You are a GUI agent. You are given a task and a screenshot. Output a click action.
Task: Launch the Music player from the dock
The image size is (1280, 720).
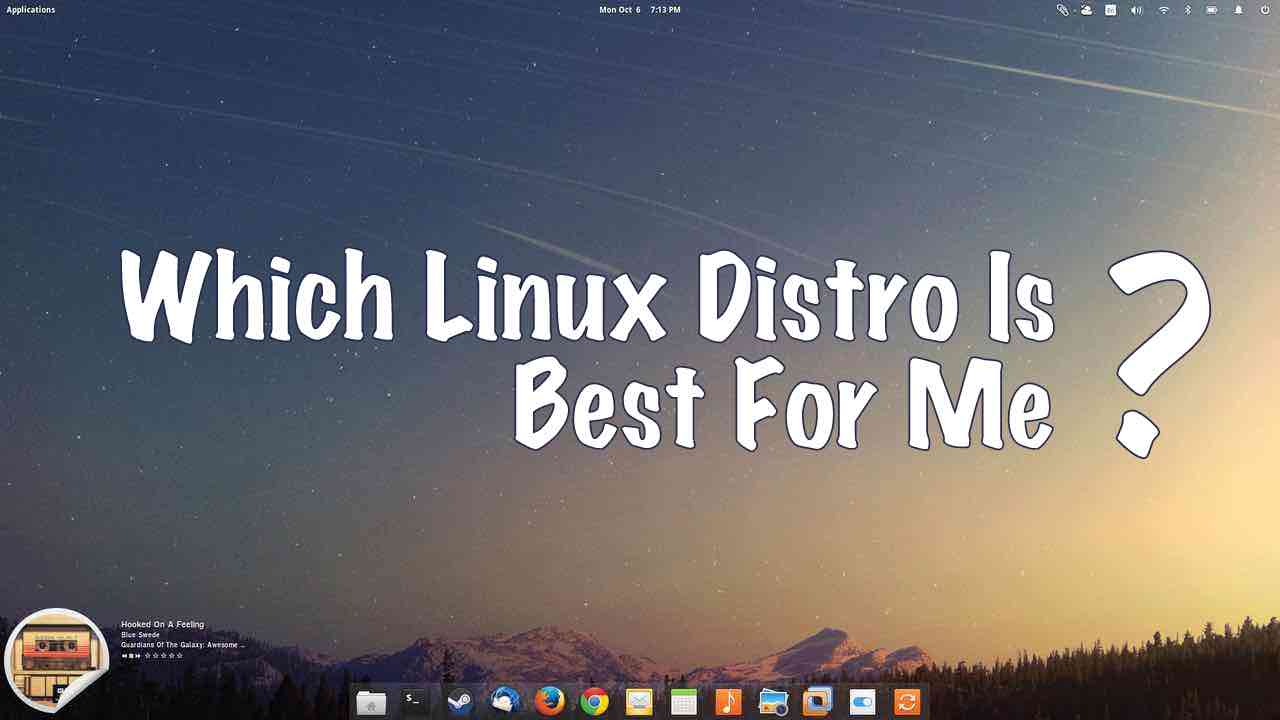click(x=727, y=702)
